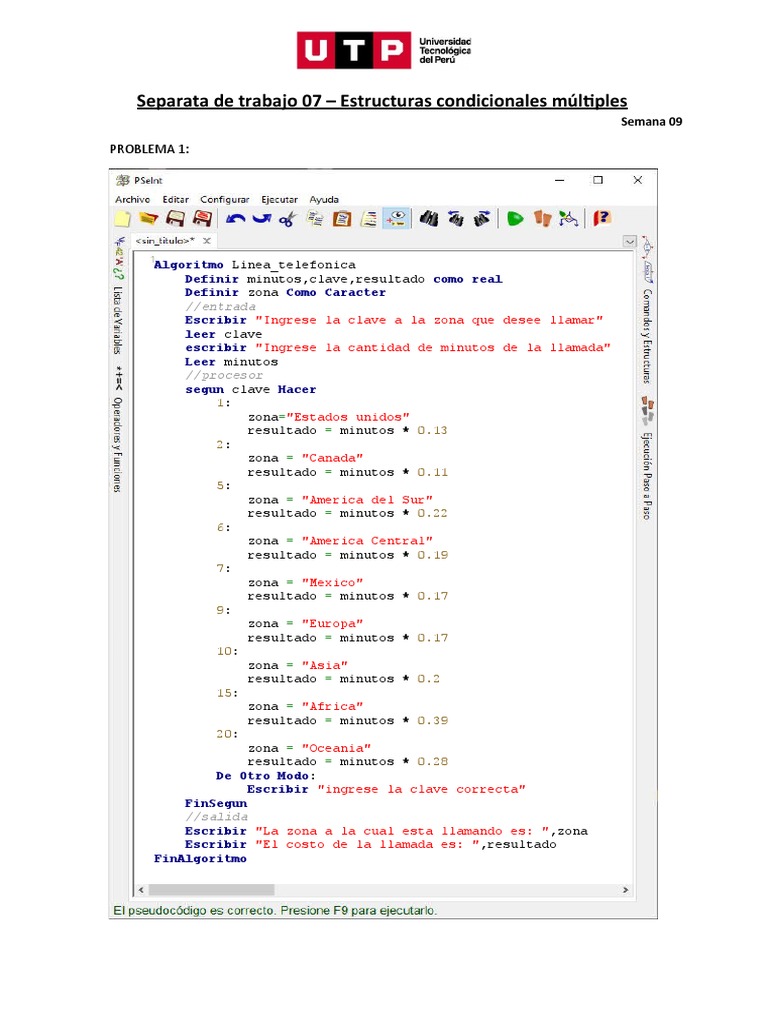Click the Find binoculars icon
Viewport: 768px width, 1024px height.
pyautogui.click(x=430, y=218)
